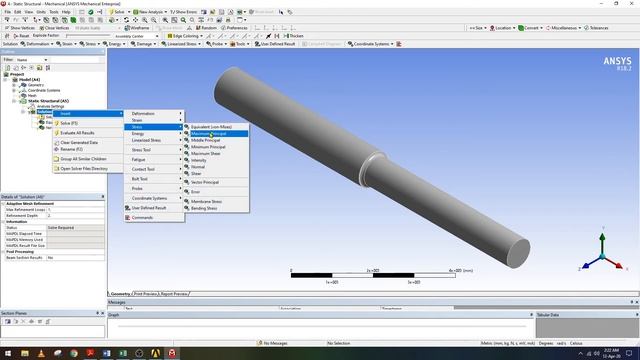Expand Stress Tool submenu
640x360 pixels.
point(154,150)
